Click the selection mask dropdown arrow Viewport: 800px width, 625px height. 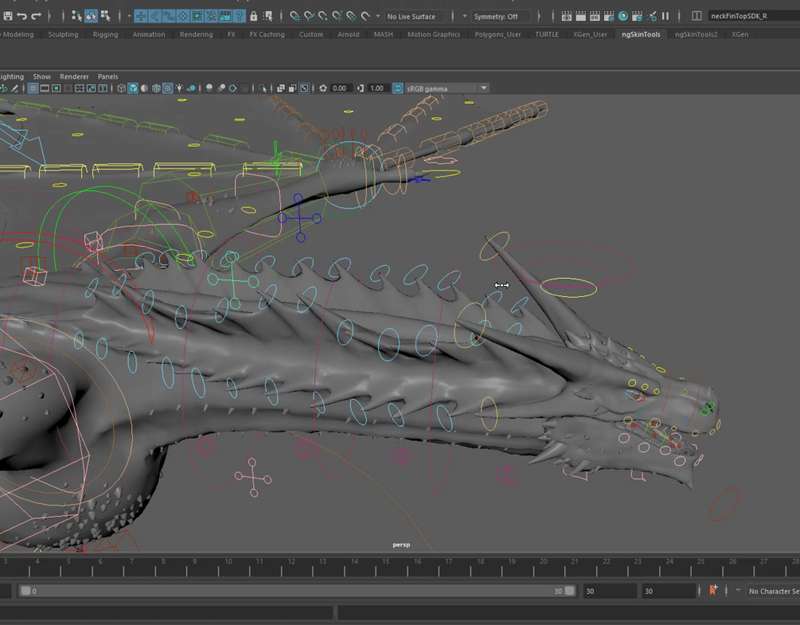pos(129,16)
